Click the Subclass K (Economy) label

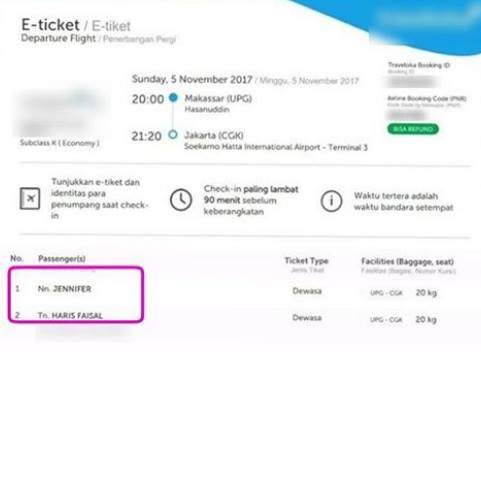(60, 143)
